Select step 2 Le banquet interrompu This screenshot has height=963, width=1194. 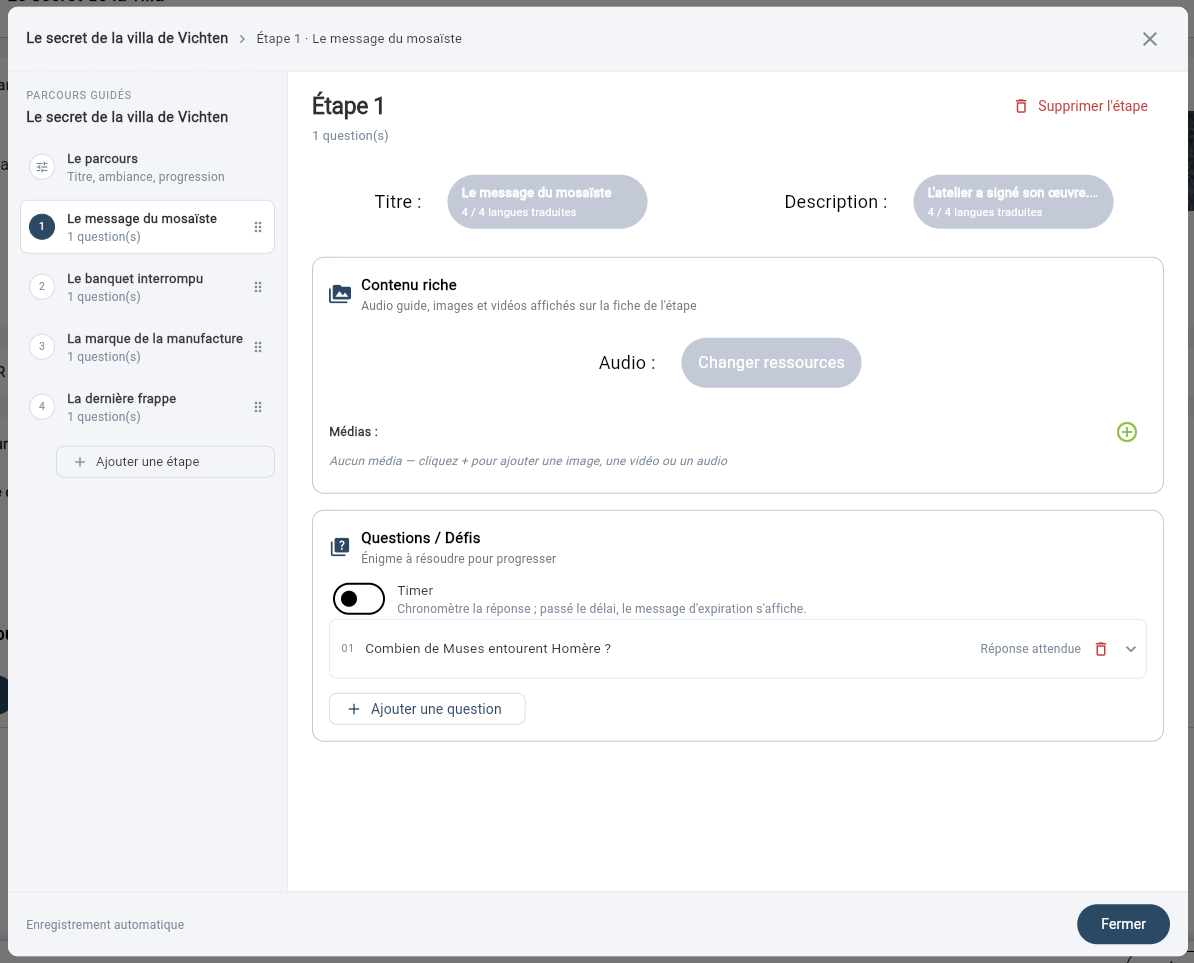147,287
